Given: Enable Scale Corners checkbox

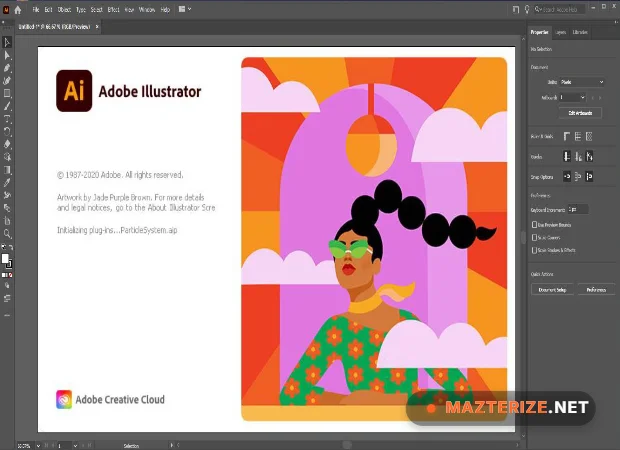Looking at the screenshot, I should [x=534, y=238].
